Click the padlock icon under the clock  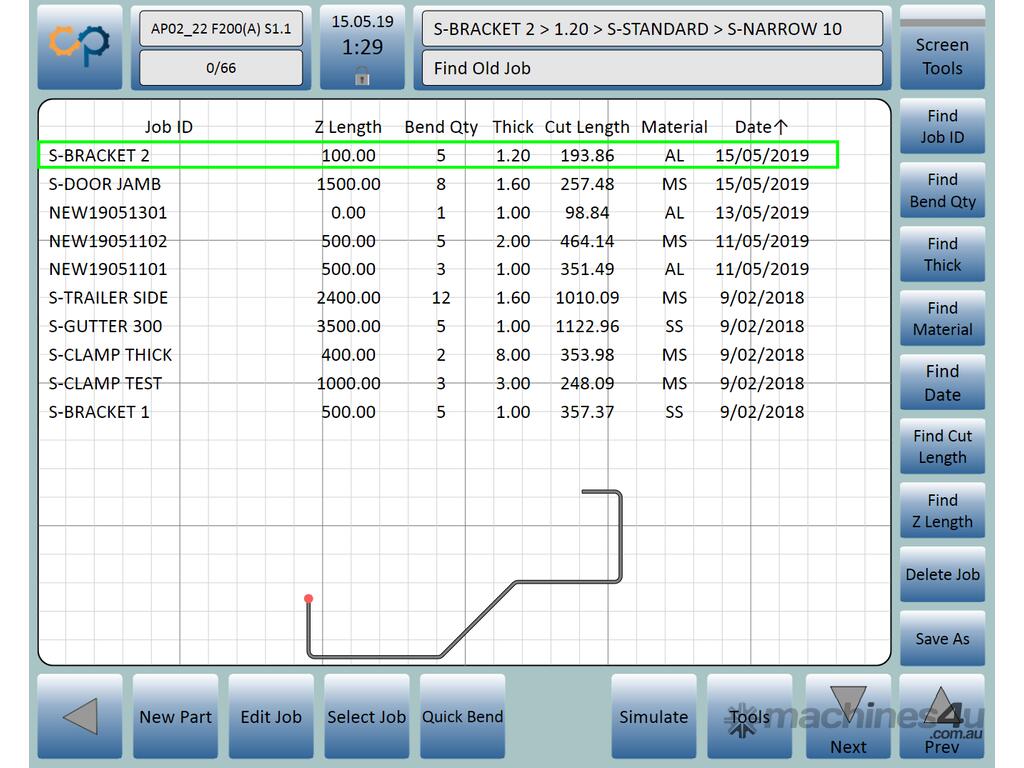[362, 76]
